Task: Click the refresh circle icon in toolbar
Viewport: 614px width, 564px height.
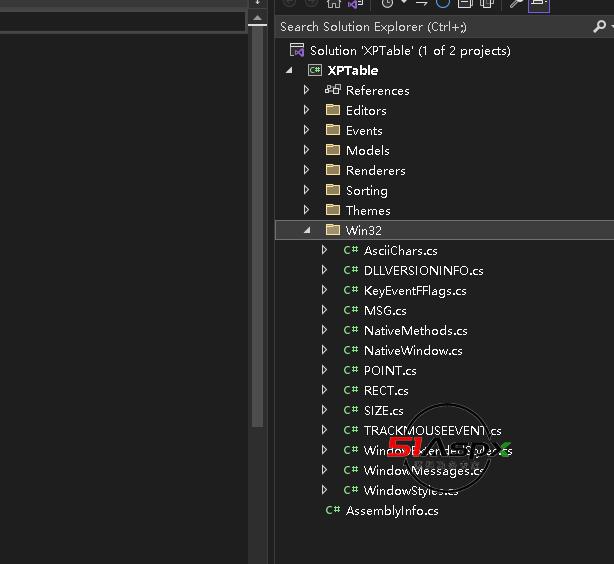Action: (x=443, y=4)
